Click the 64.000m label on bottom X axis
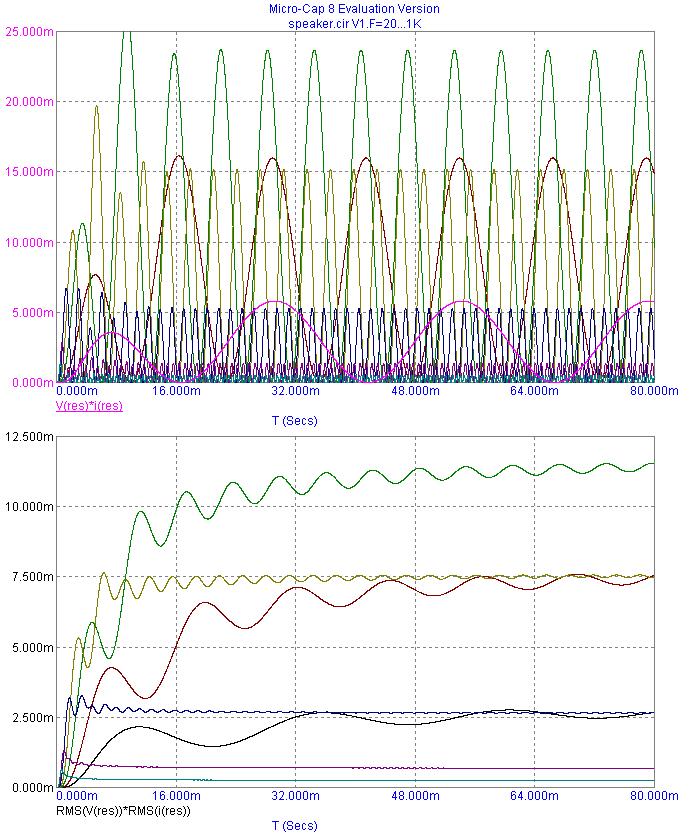Viewport: 700px width, 838px height. (534, 796)
